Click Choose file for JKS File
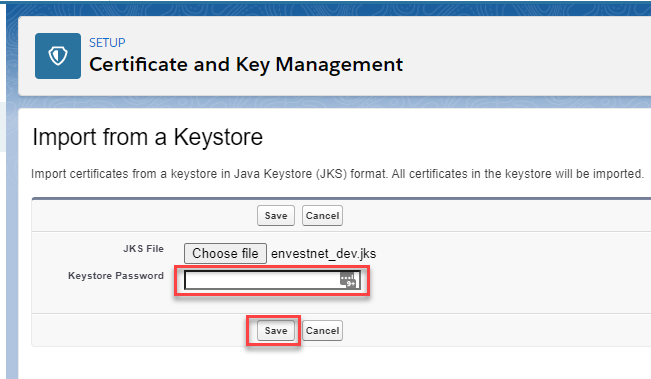 (x=225, y=253)
